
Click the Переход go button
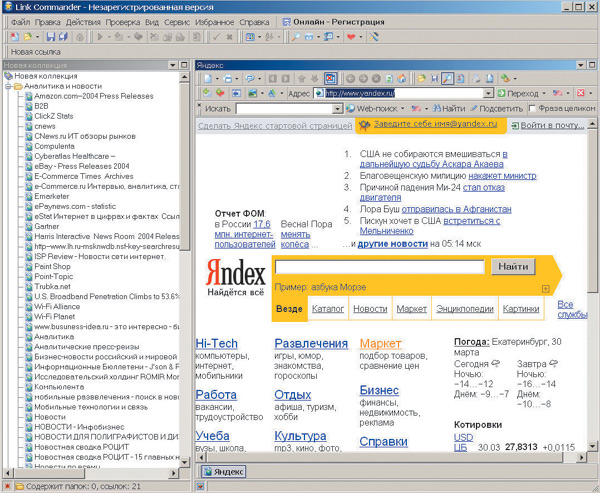(518, 93)
